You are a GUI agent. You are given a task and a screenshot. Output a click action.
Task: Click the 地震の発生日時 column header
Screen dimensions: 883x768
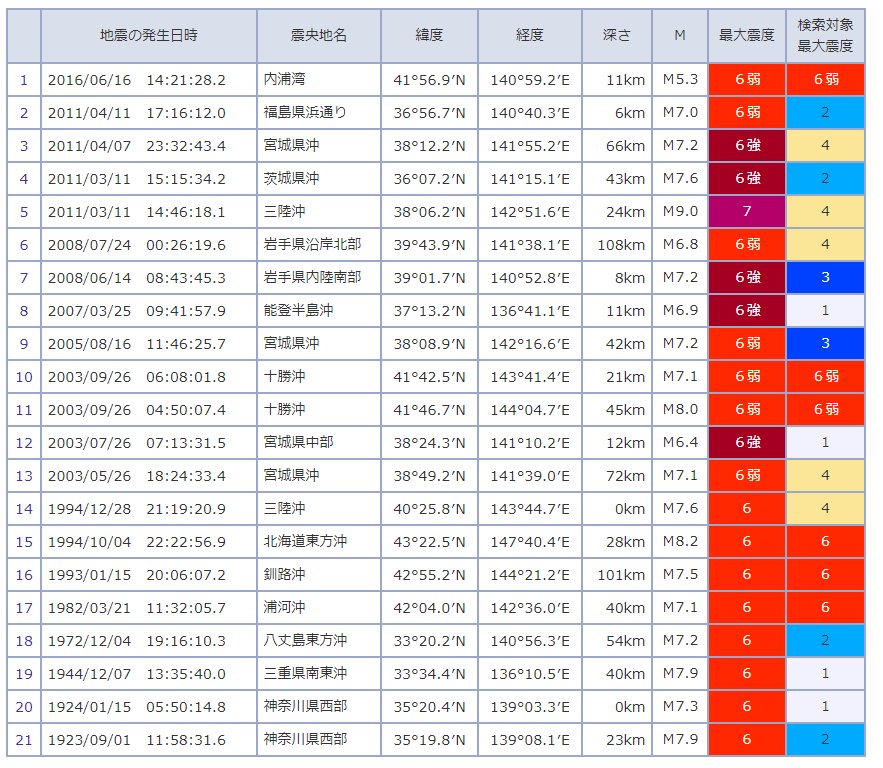149,35
